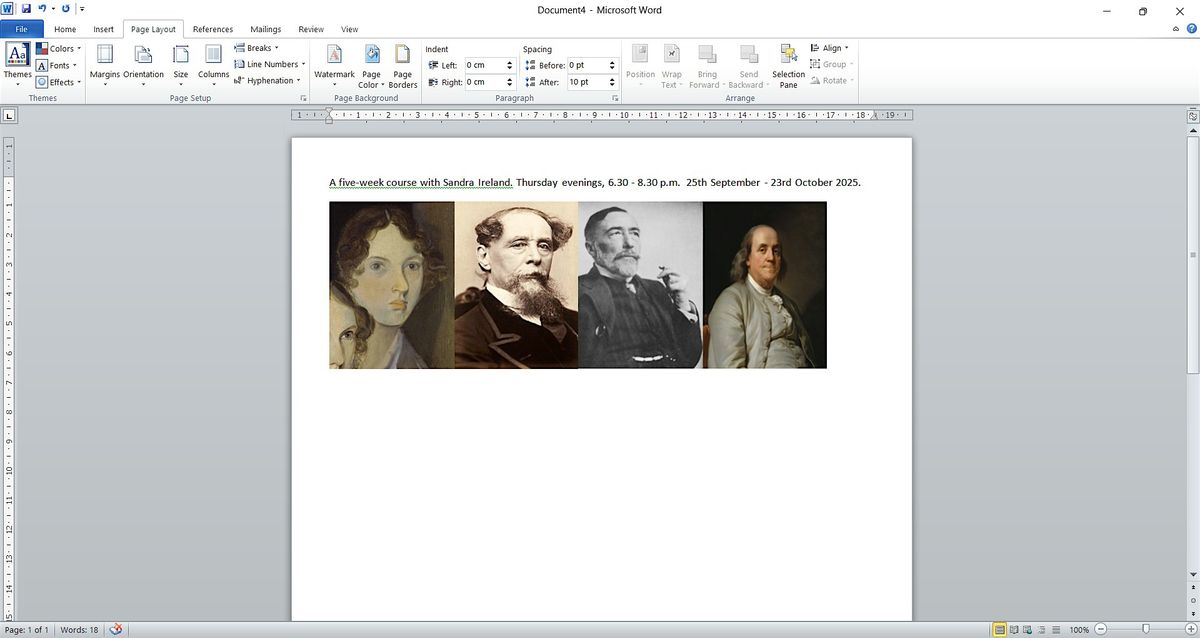
Task: Click the Page Borders icon
Action: pos(402,65)
